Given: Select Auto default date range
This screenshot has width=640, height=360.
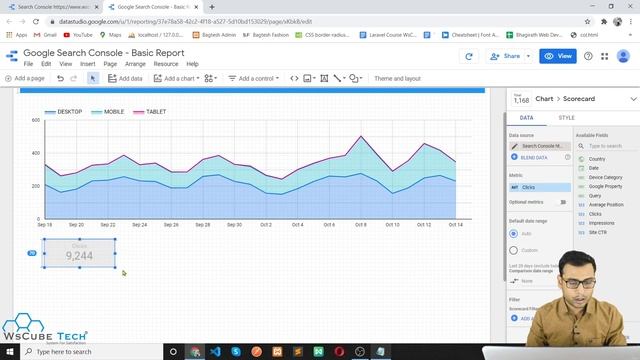Looking at the screenshot, I should coord(513,233).
